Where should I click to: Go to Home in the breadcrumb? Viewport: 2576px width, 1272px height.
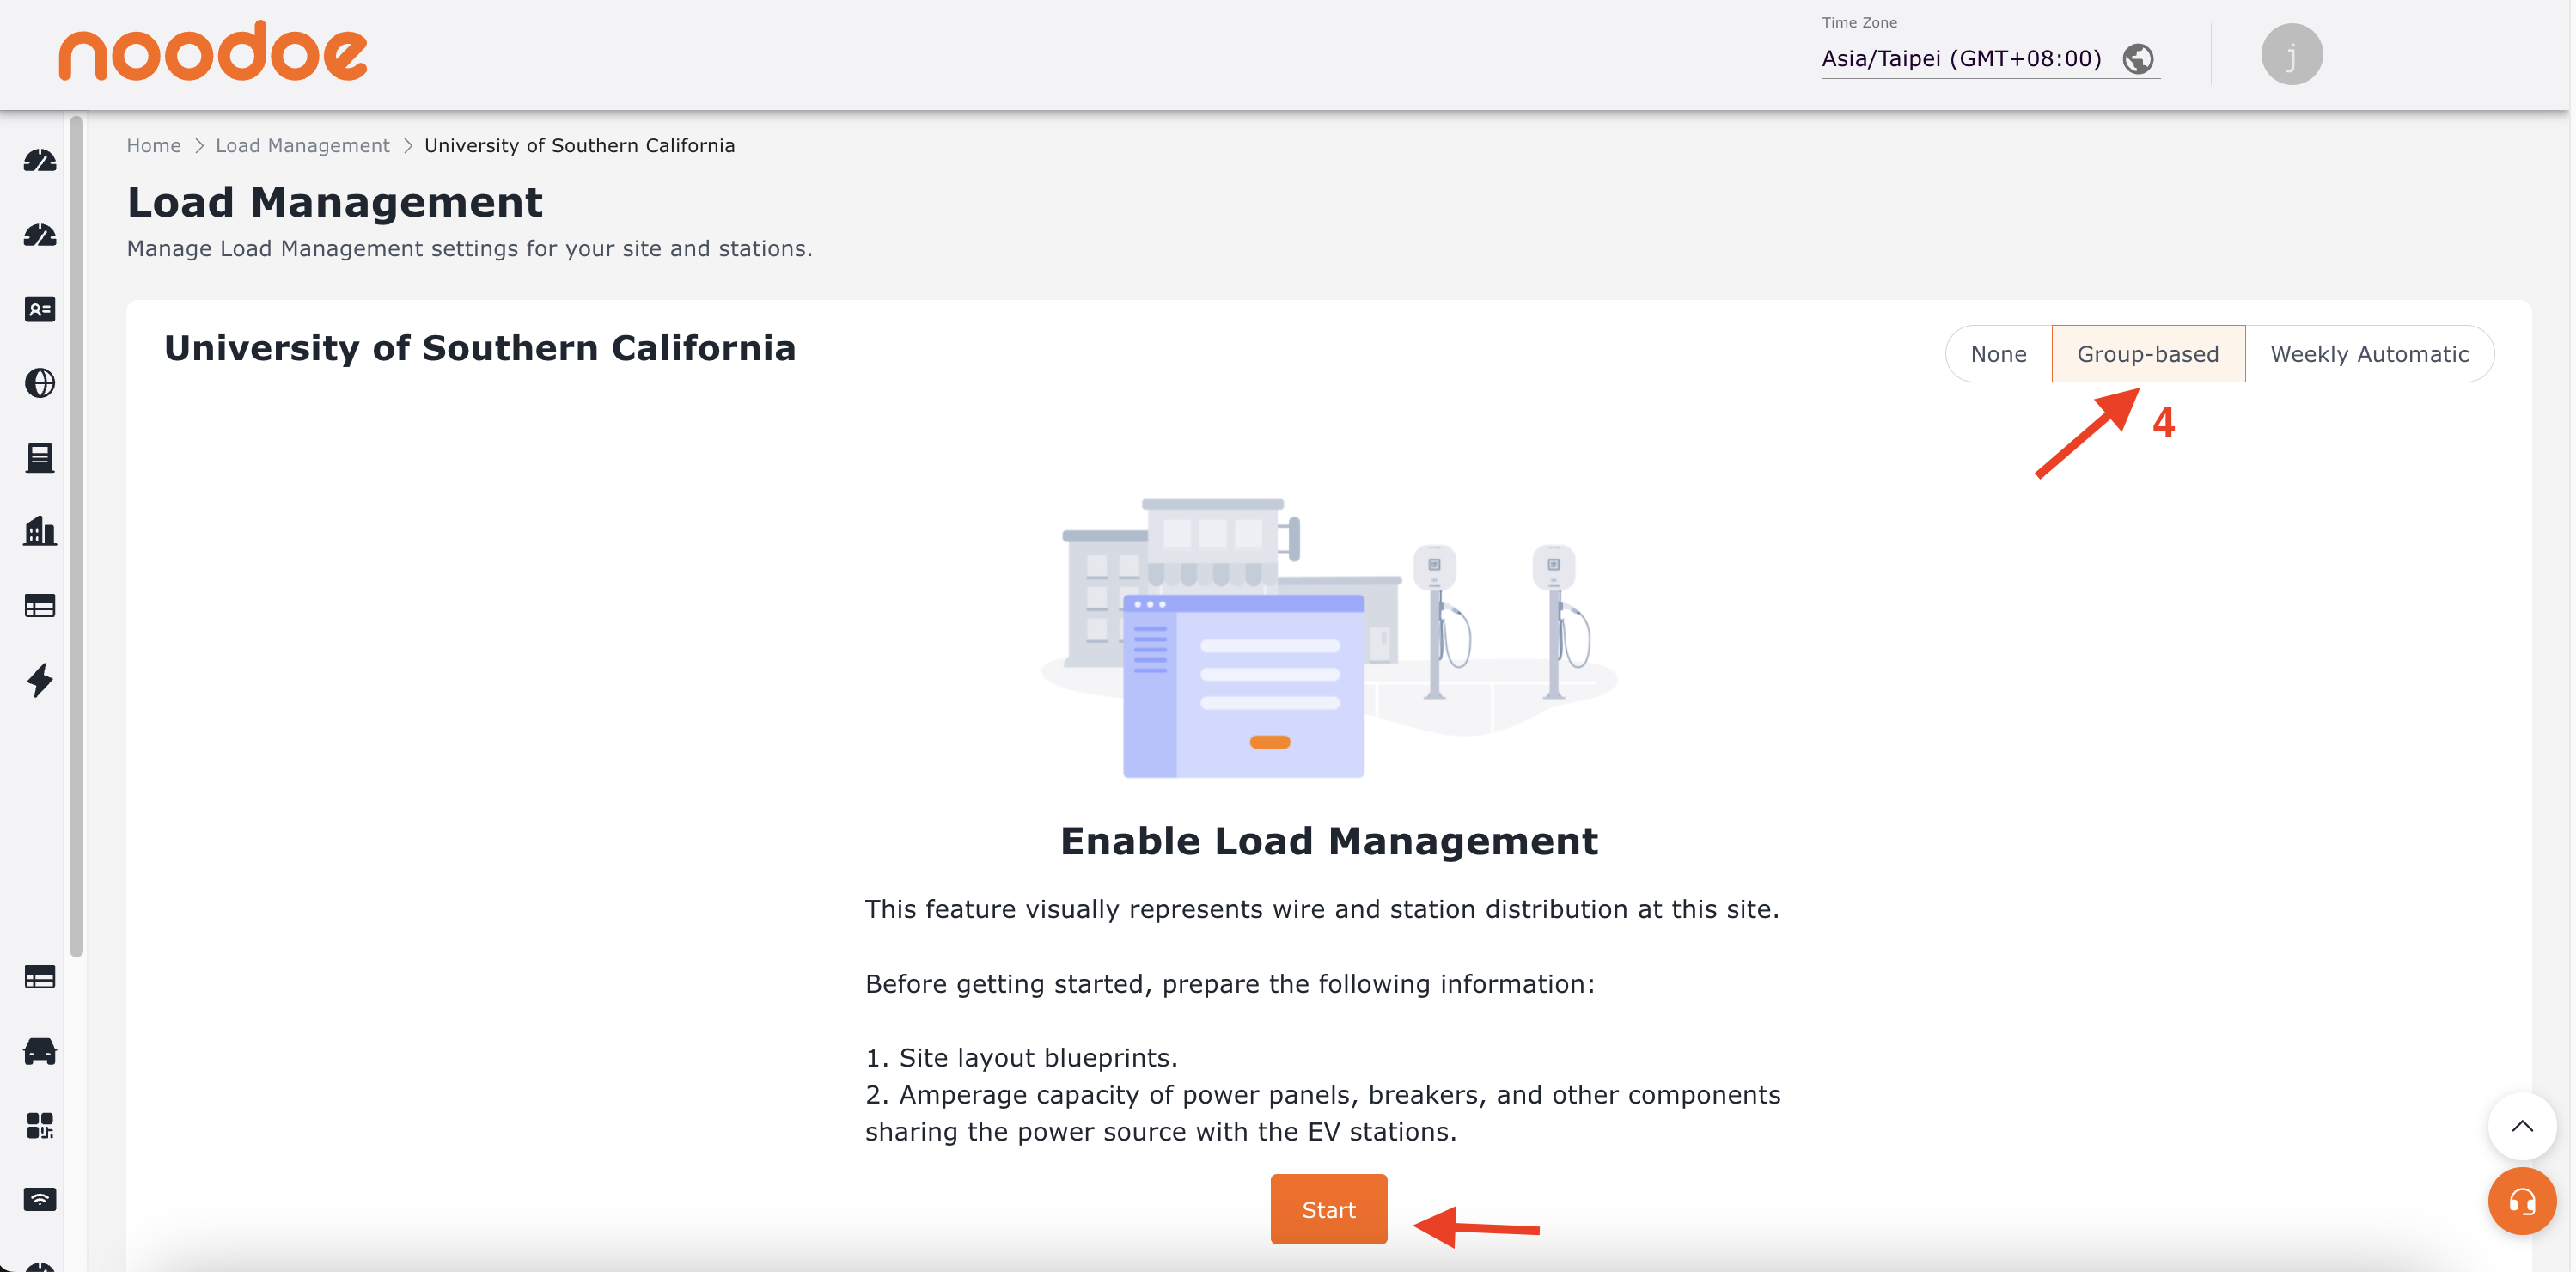(153, 146)
